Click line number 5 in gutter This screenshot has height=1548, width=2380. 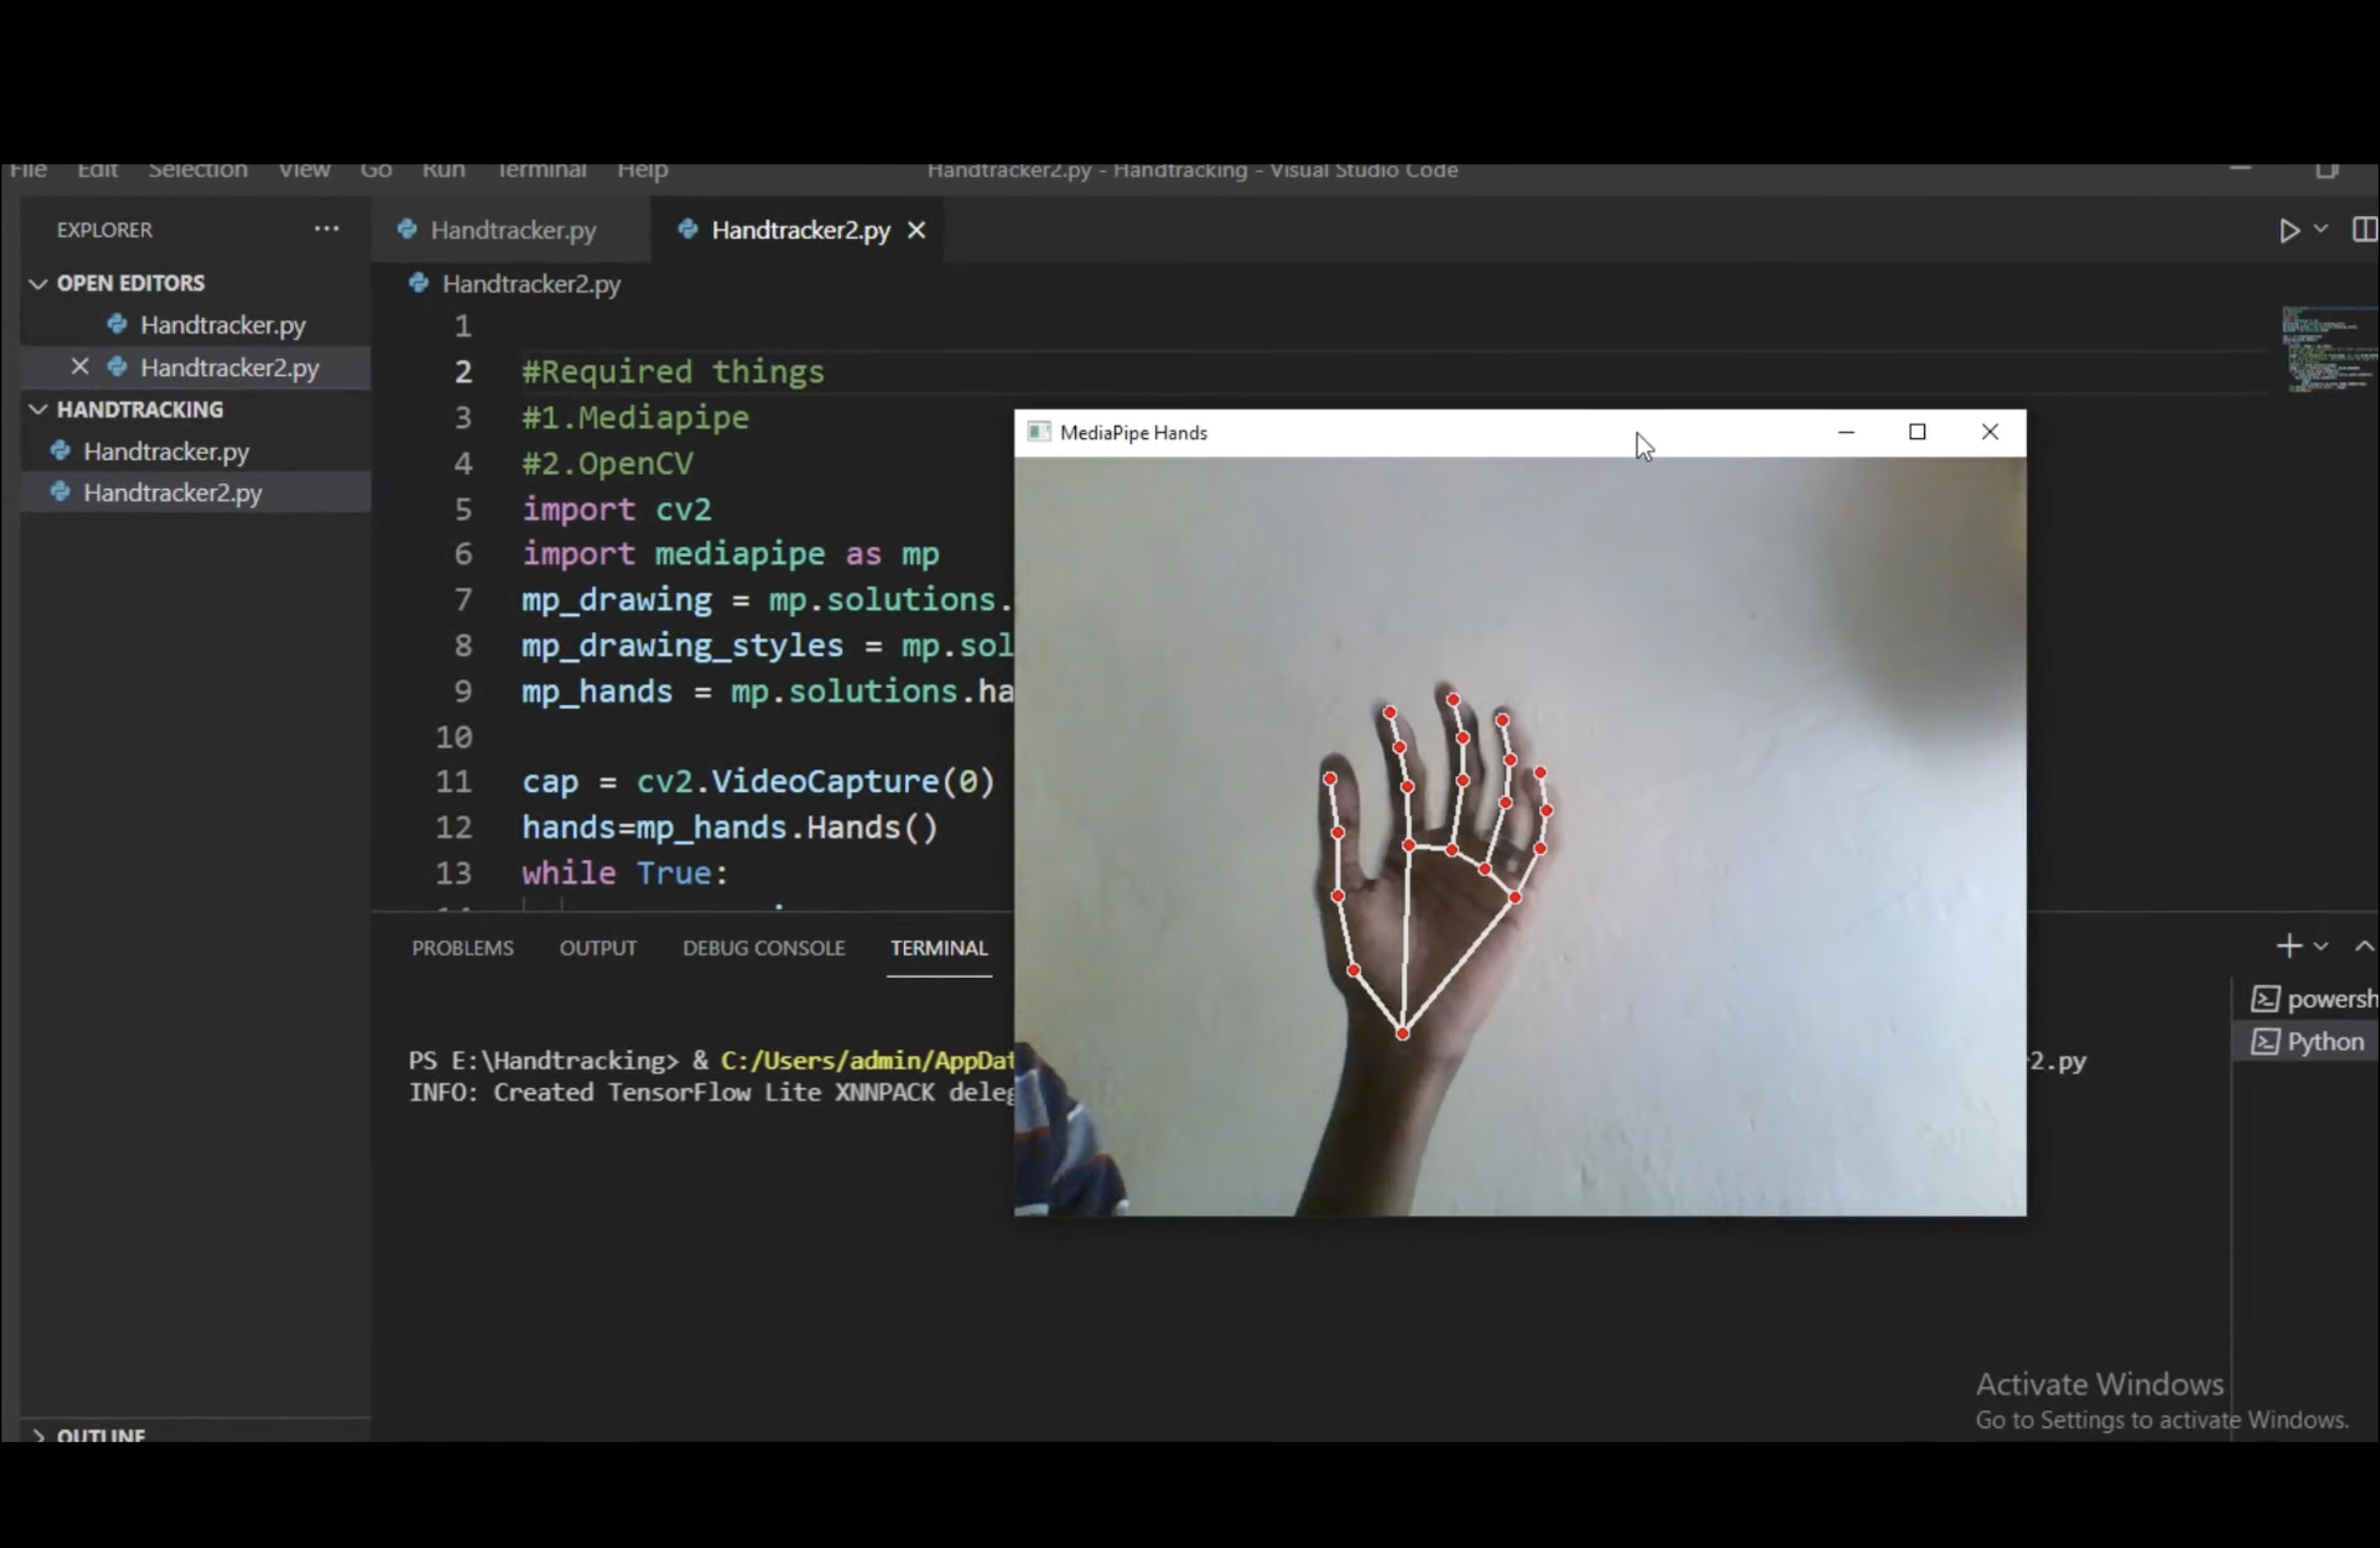(463, 509)
